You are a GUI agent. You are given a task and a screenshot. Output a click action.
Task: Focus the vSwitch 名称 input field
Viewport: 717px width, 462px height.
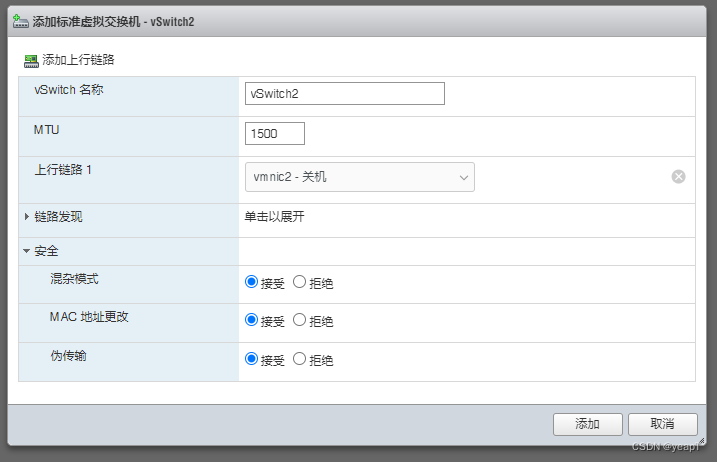[x=345, y=93]
